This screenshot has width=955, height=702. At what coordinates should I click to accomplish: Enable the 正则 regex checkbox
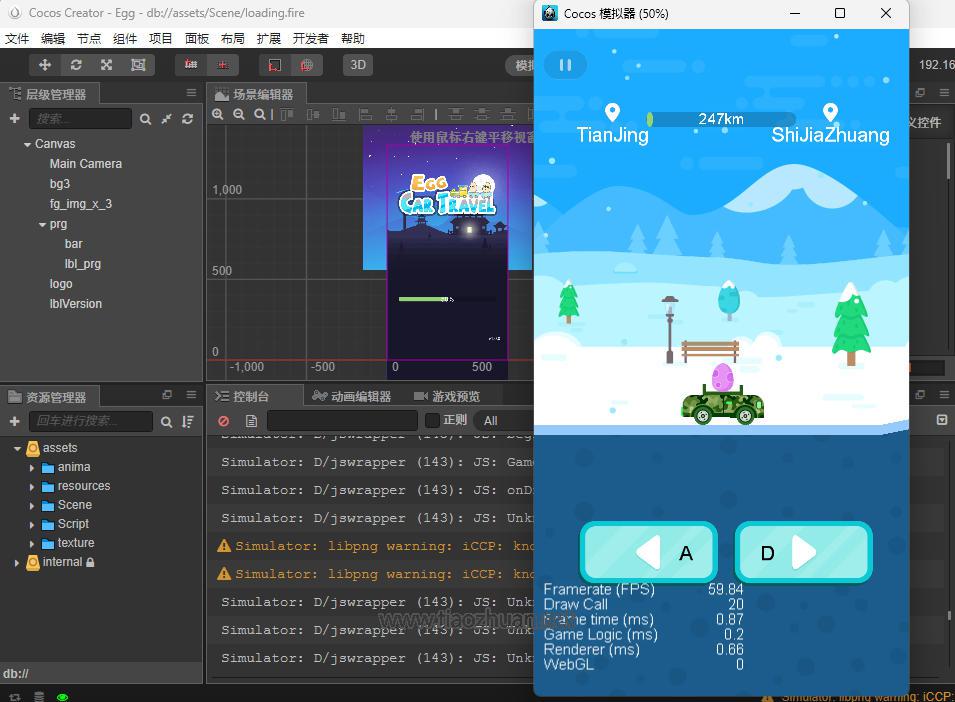click(x=433, y=420)
